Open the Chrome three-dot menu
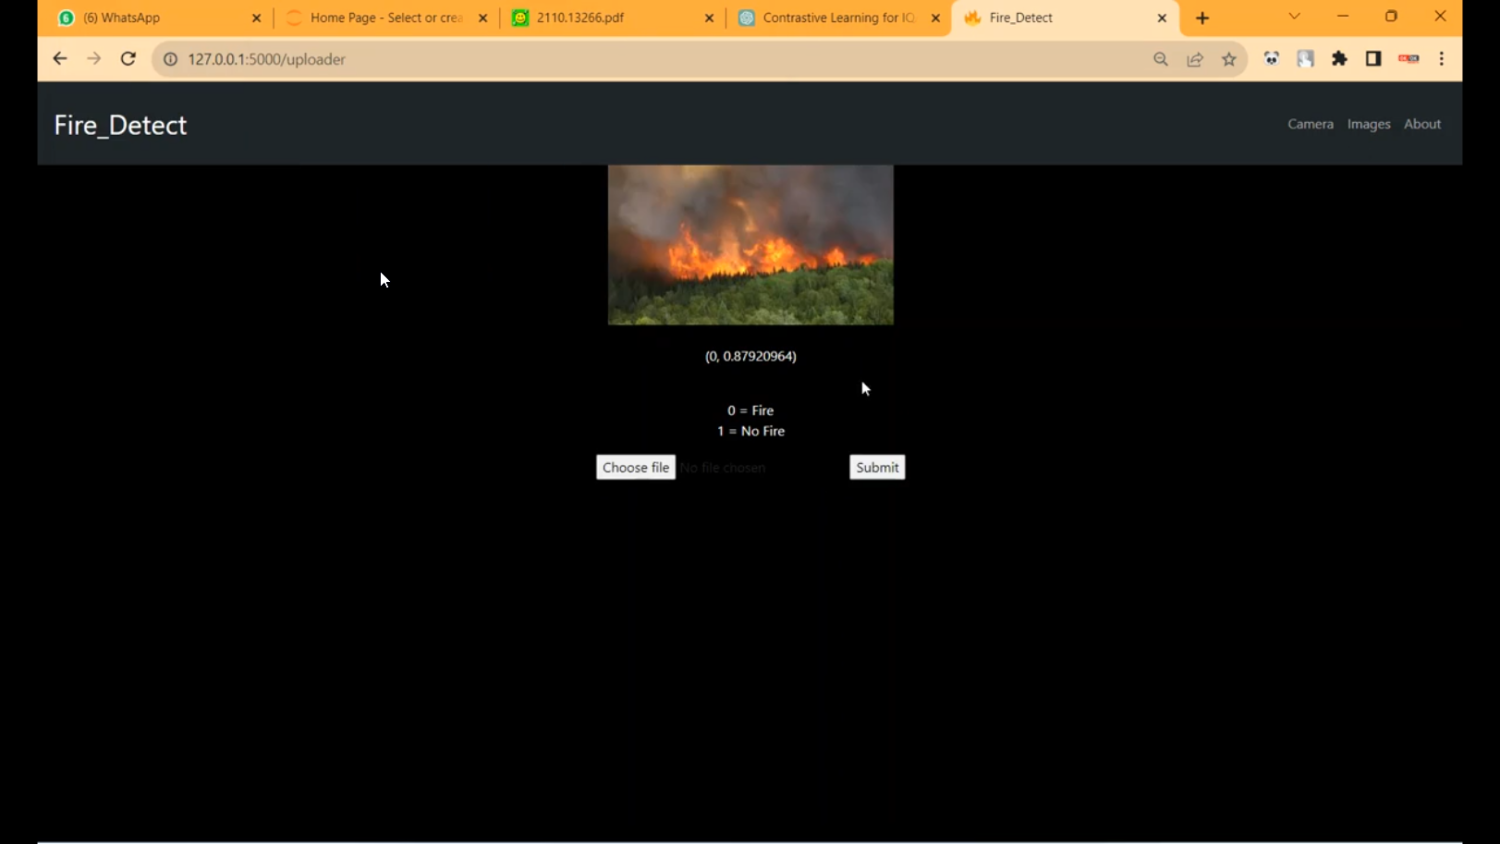 coord(1441,59)
